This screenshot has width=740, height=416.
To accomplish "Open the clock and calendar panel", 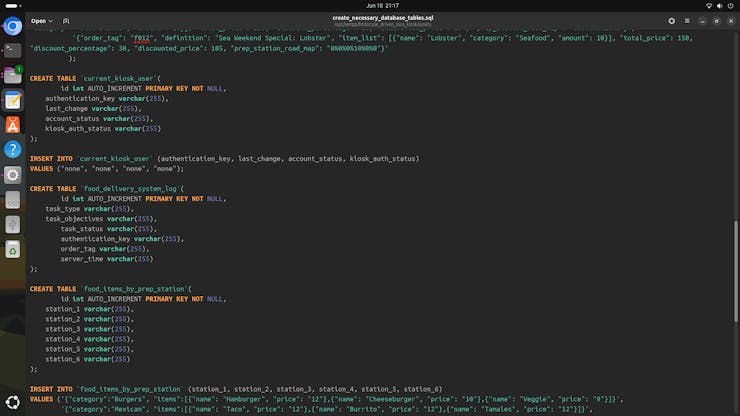I will pos(369,5).
